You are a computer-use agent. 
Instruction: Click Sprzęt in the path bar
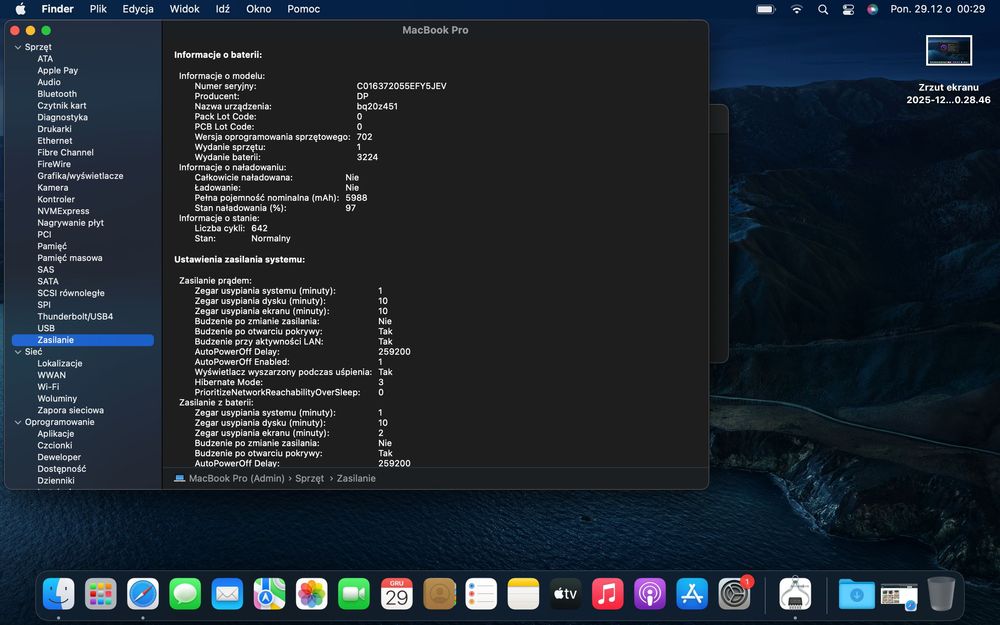click(x=309, y=478)
